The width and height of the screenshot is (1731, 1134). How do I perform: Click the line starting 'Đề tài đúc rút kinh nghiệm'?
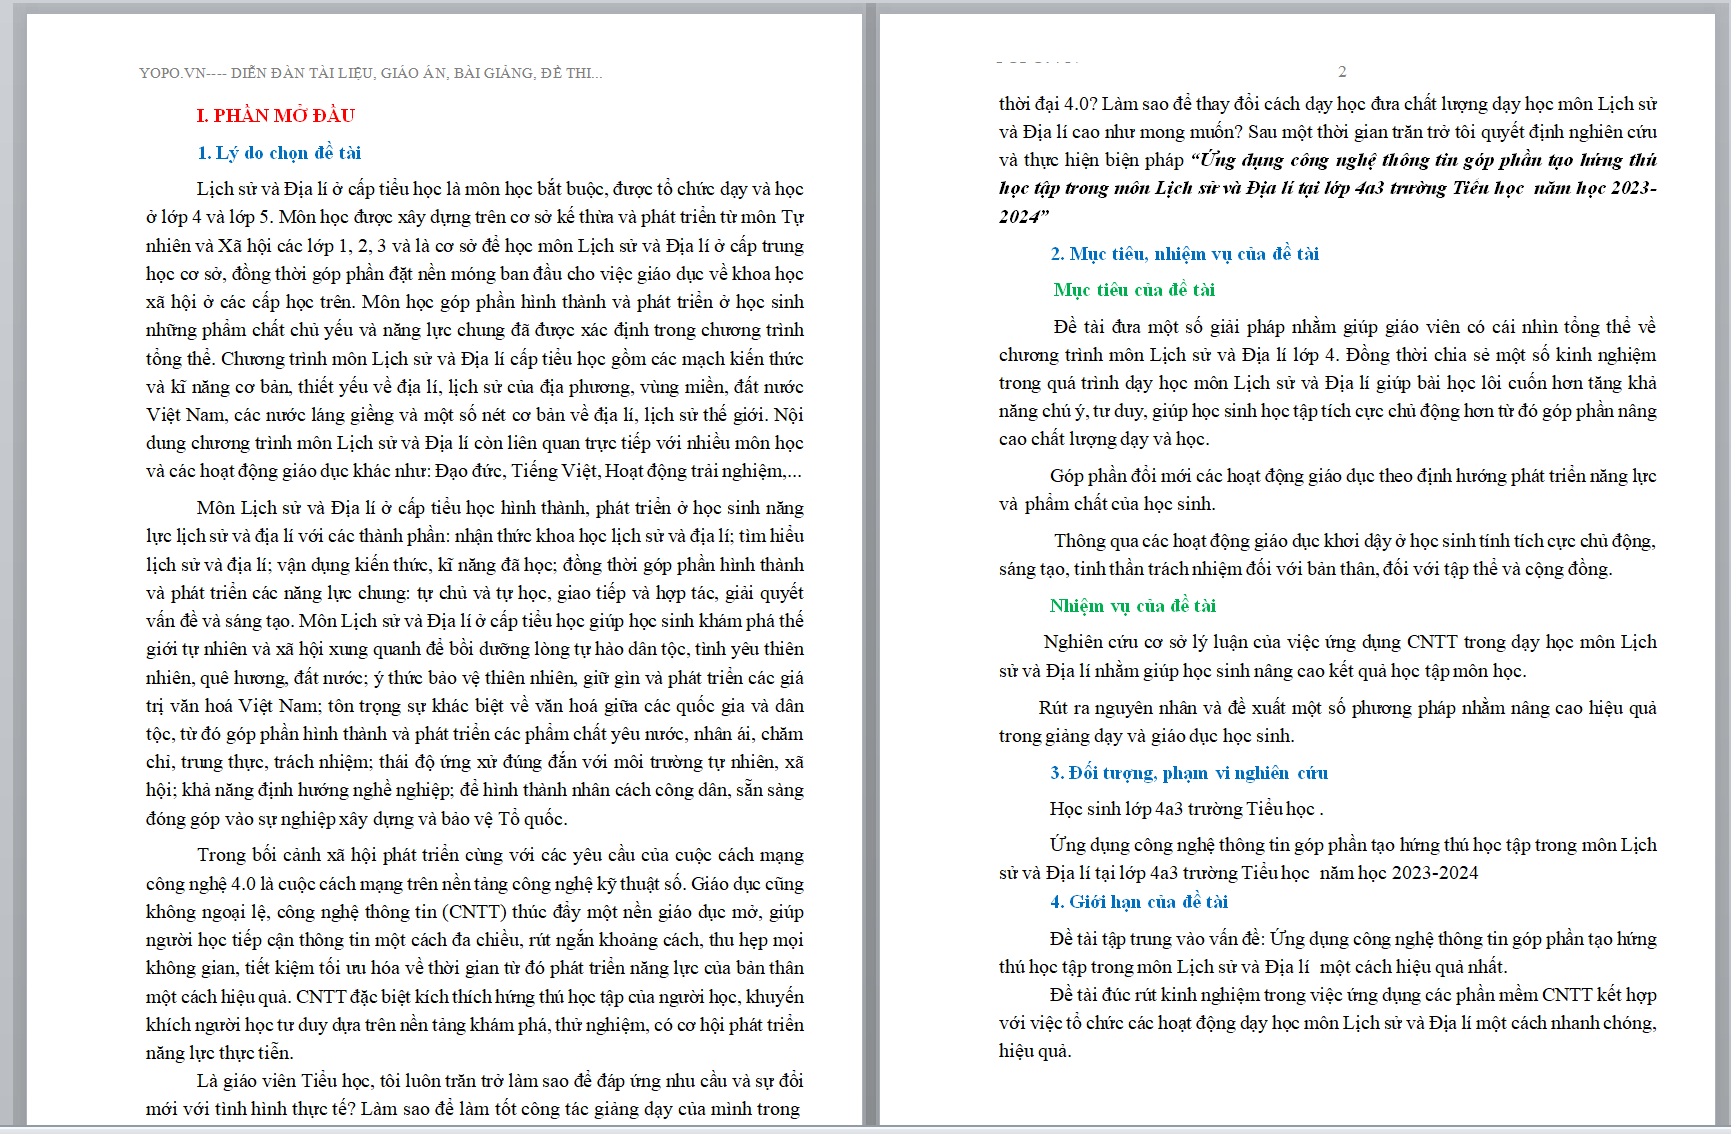point(1353,995)
